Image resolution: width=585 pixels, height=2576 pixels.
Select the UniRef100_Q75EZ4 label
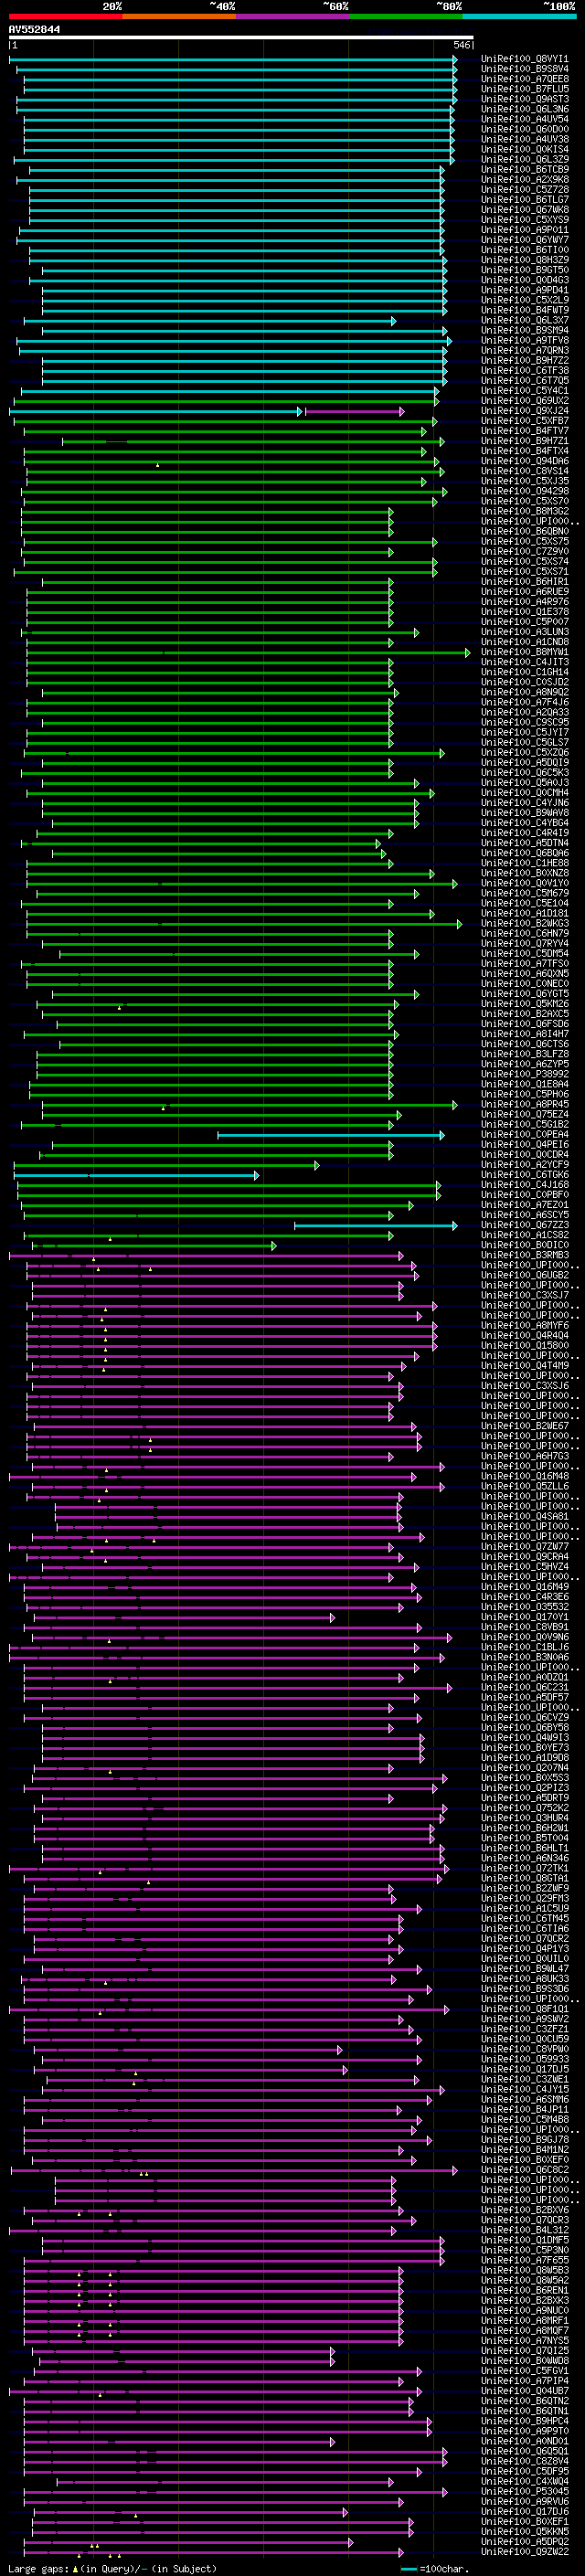point(525,1114)
